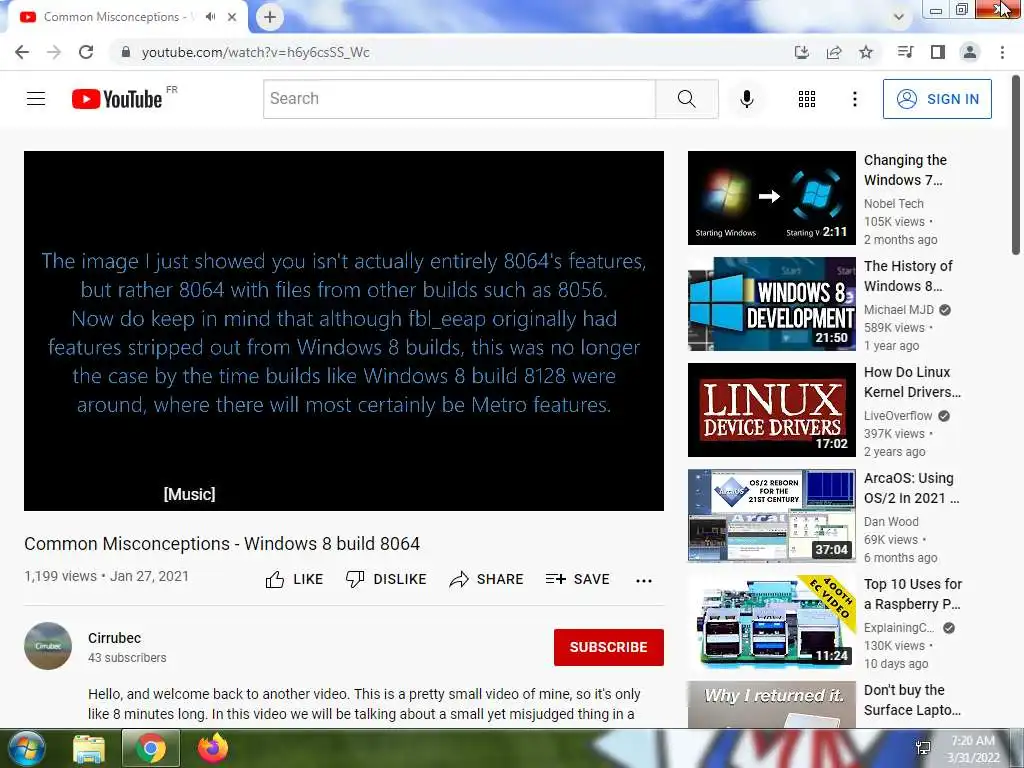Open more actions ellipsis under video
1024x768 pixels.
[x=644, y=580]
